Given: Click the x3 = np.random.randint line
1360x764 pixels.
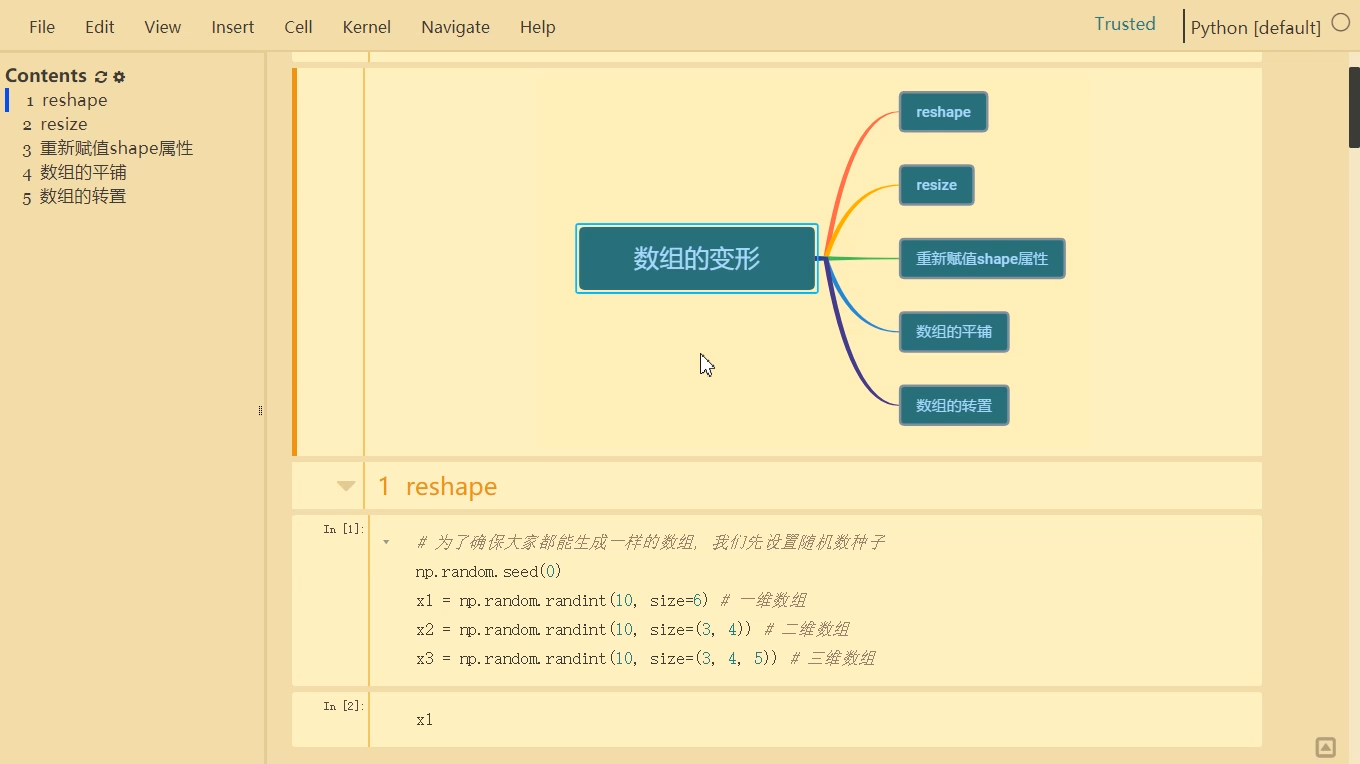Looking at the screenshot, I should point(646,659).
